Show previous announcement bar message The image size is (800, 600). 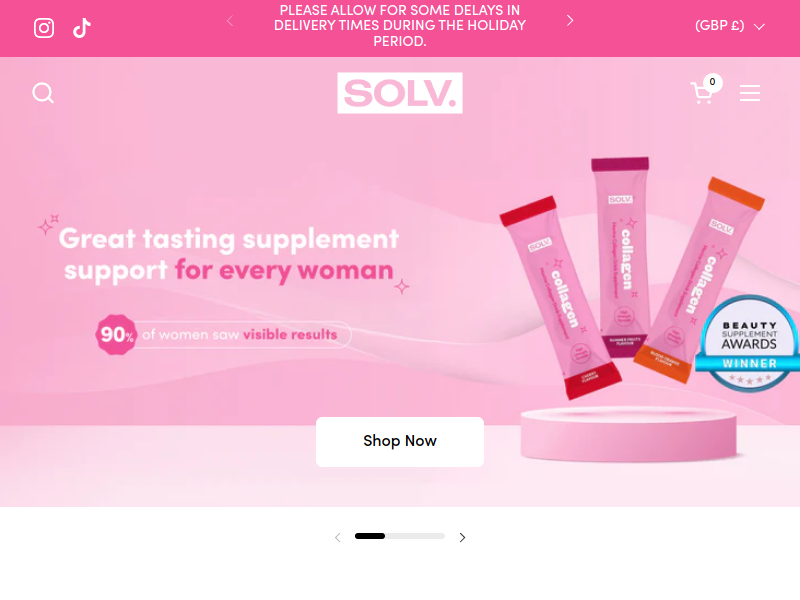[x=230, y=21]
